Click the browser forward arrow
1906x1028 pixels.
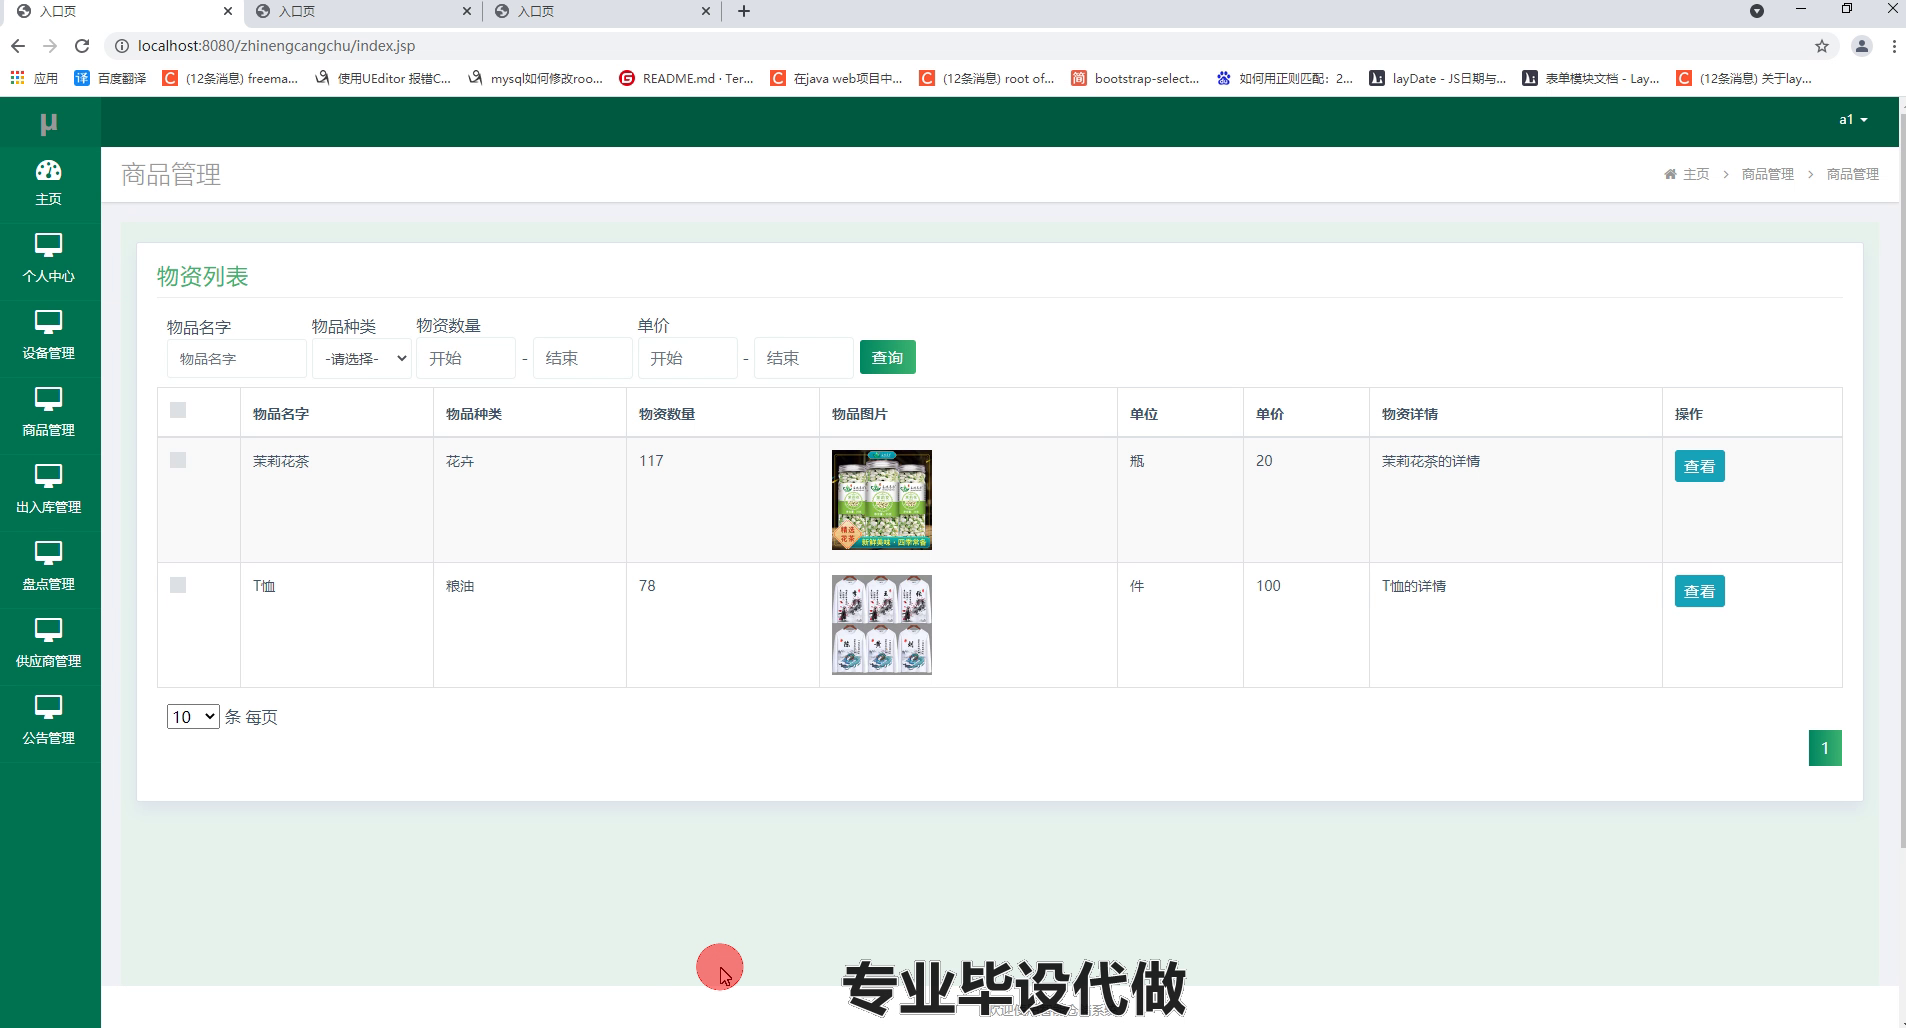pyautogui.click(x=50, y=46)
